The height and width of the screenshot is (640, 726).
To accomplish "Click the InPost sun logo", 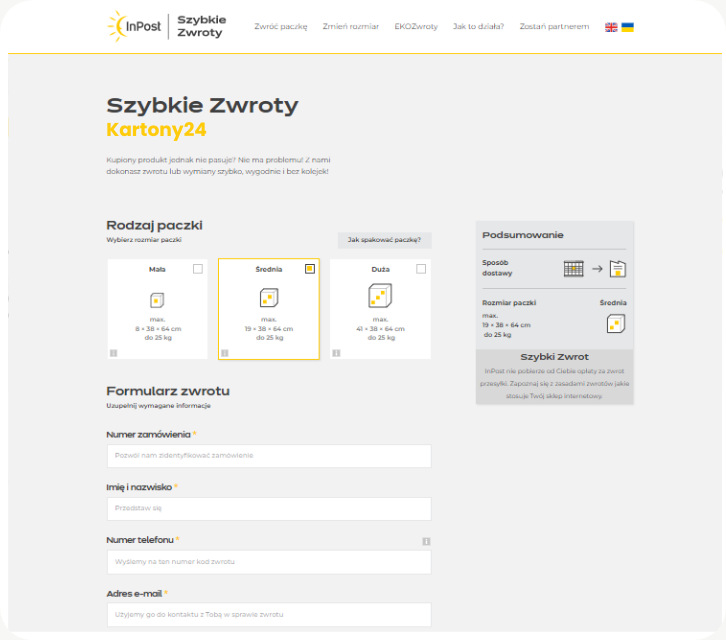I will [x=134, y=26].
